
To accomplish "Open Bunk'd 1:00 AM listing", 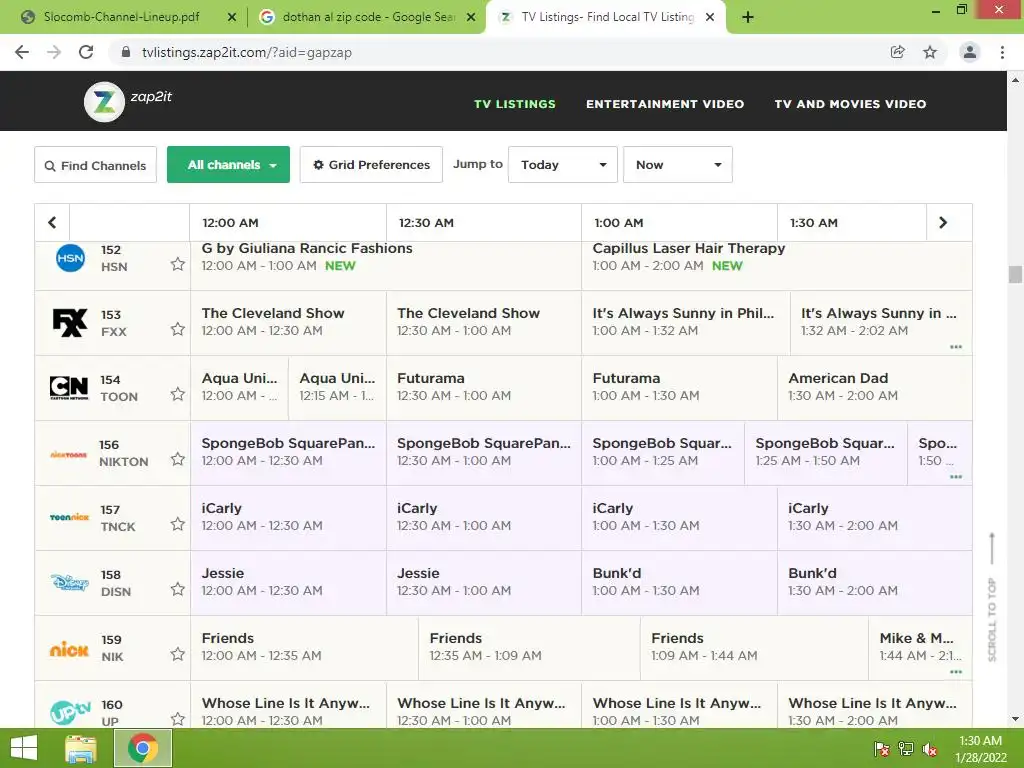I will tap(679, 582).
